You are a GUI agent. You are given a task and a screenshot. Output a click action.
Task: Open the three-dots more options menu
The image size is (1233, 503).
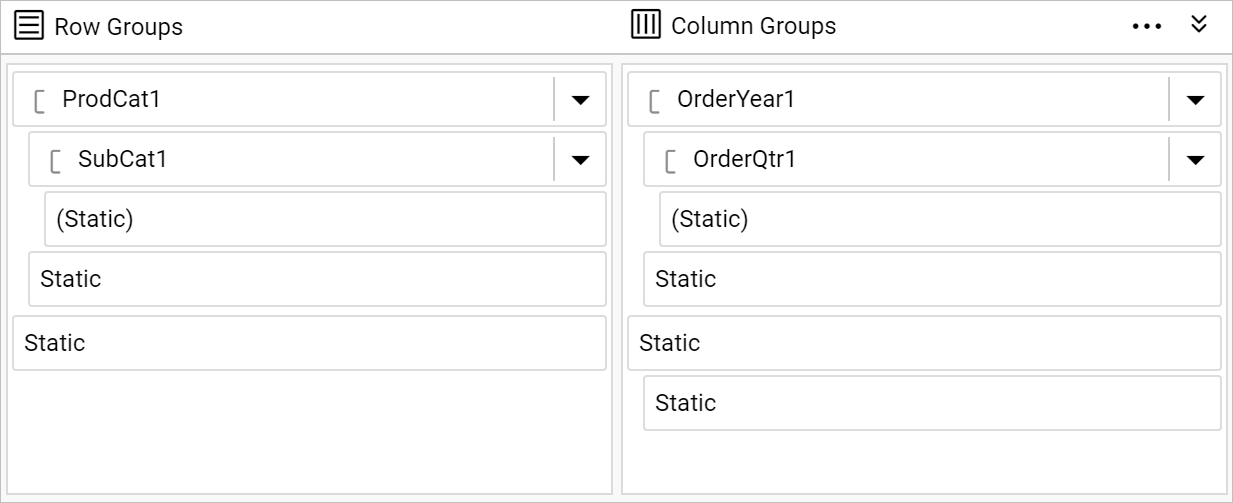(1146, 26)
